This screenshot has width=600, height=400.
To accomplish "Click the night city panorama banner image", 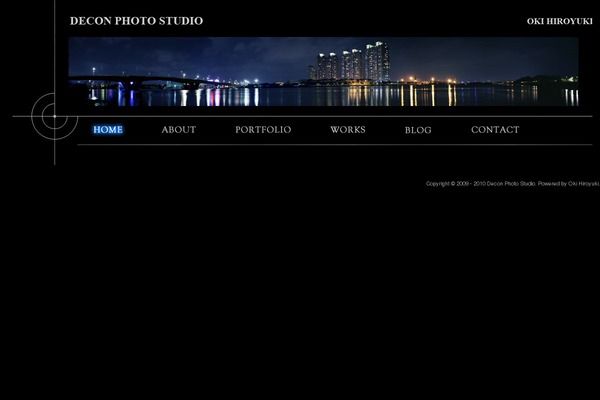I will point(323,72).
